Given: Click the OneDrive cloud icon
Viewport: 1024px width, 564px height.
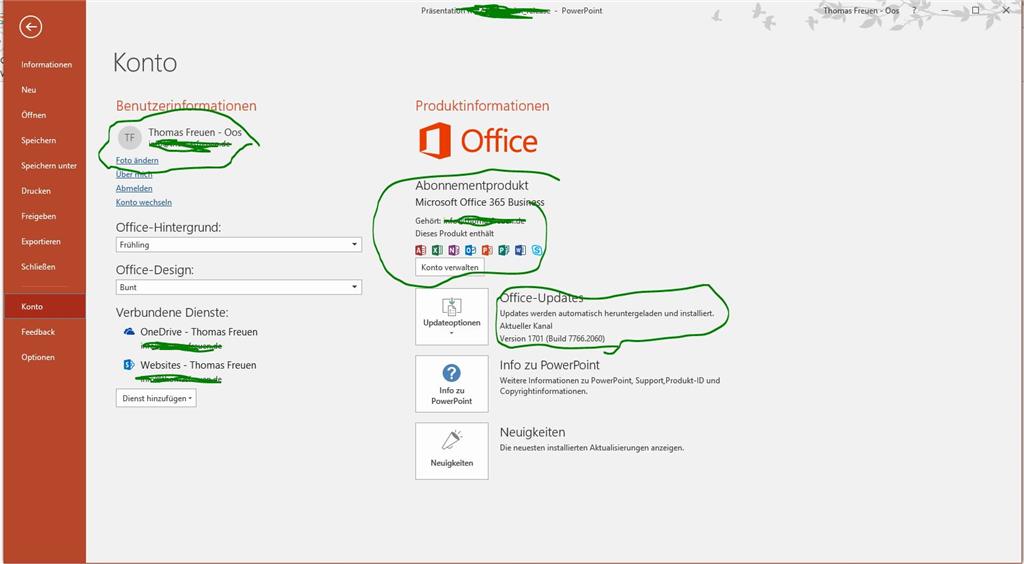Looking at the screenshot, I should (x=129, y=332).
